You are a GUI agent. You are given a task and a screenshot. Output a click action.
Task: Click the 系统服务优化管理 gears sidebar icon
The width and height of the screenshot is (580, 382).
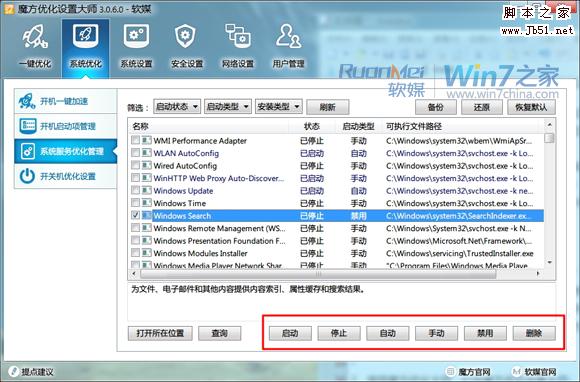click(x=27, y=151)
